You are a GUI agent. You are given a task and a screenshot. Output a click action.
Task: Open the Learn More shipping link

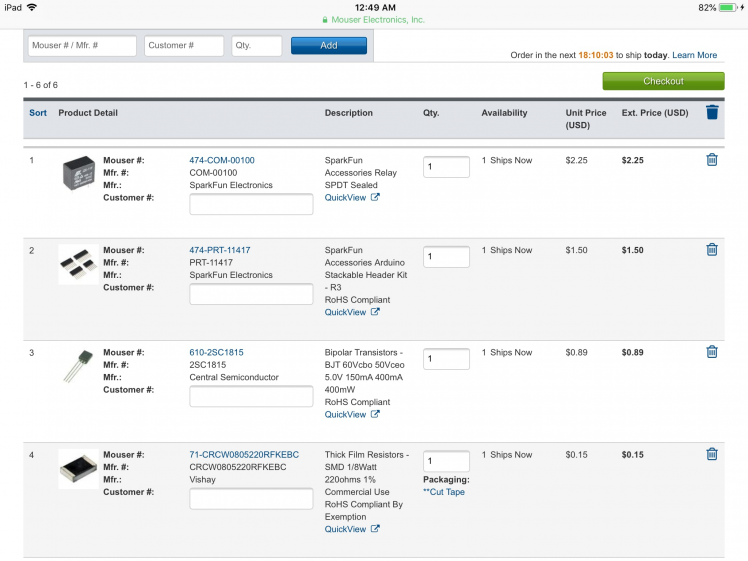pos(694,55)
